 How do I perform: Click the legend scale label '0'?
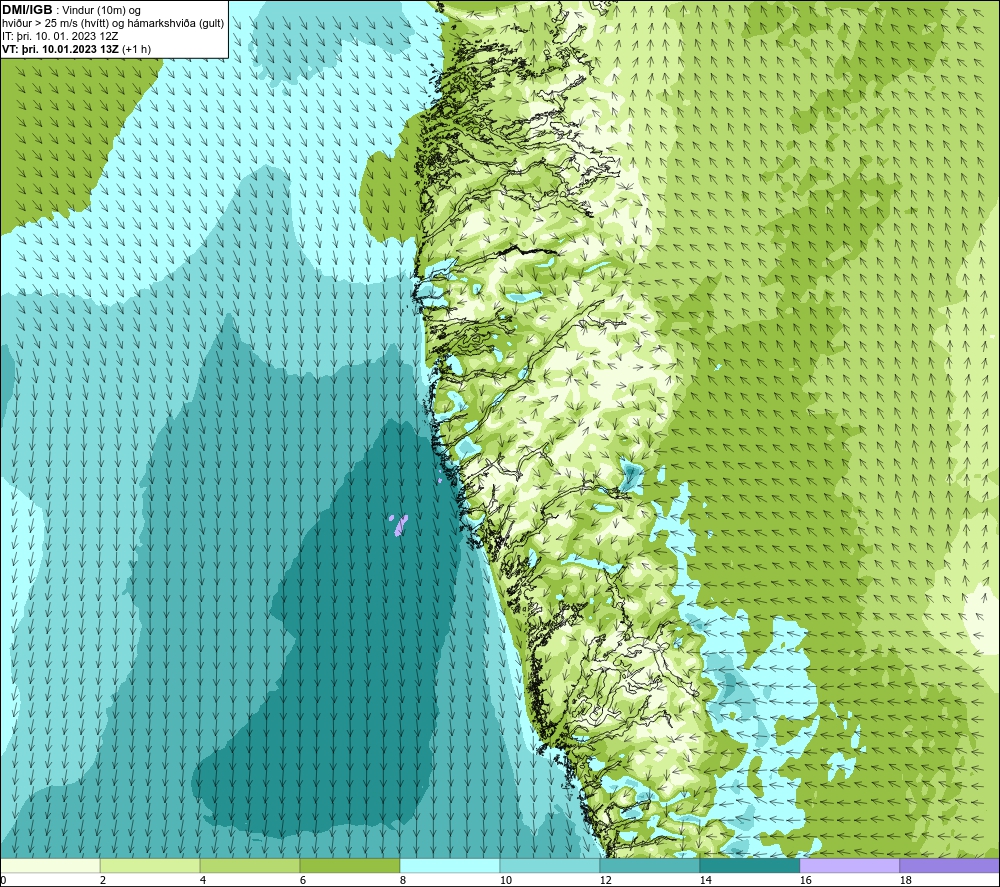click(3, 880)
